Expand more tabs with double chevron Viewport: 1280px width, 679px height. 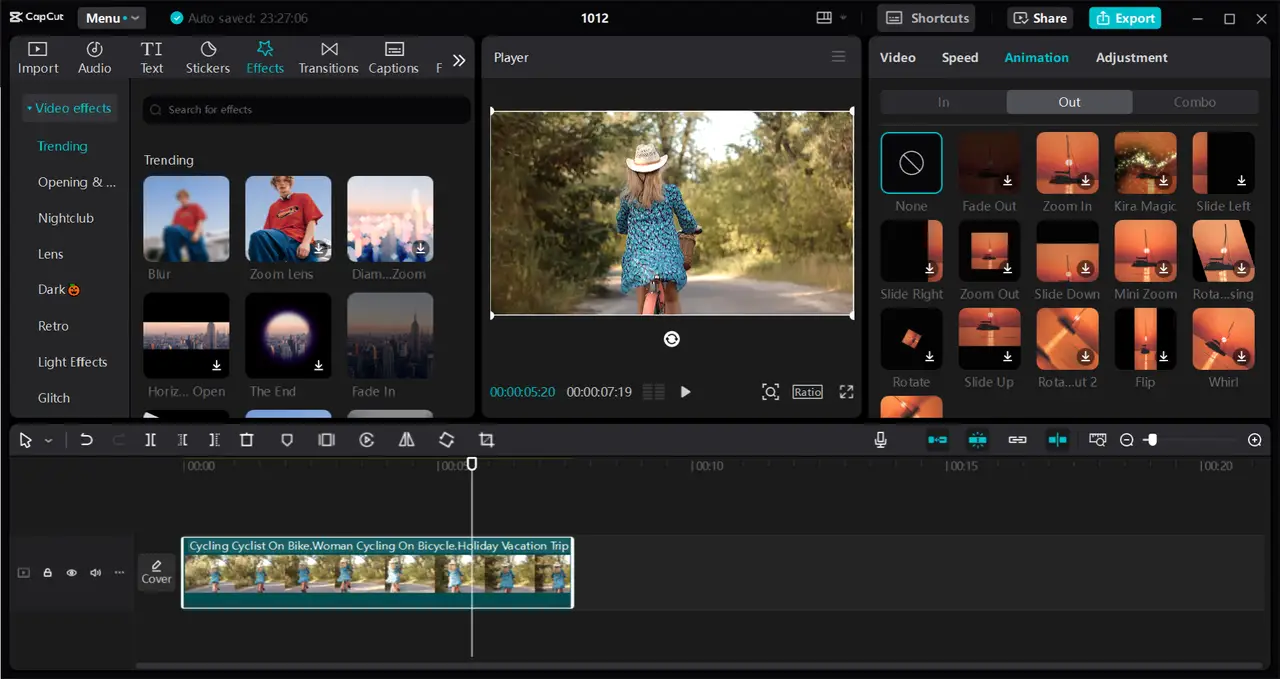click(x=459, y=60)
